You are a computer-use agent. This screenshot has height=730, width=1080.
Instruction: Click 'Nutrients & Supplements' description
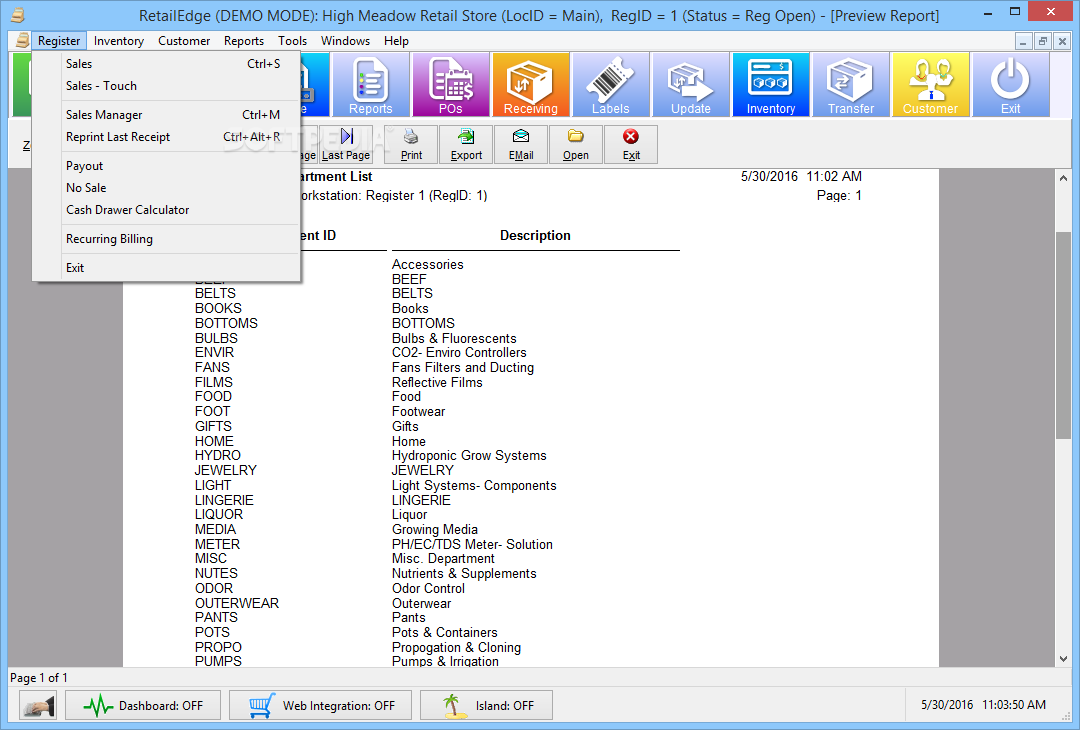tap(464, 574)
